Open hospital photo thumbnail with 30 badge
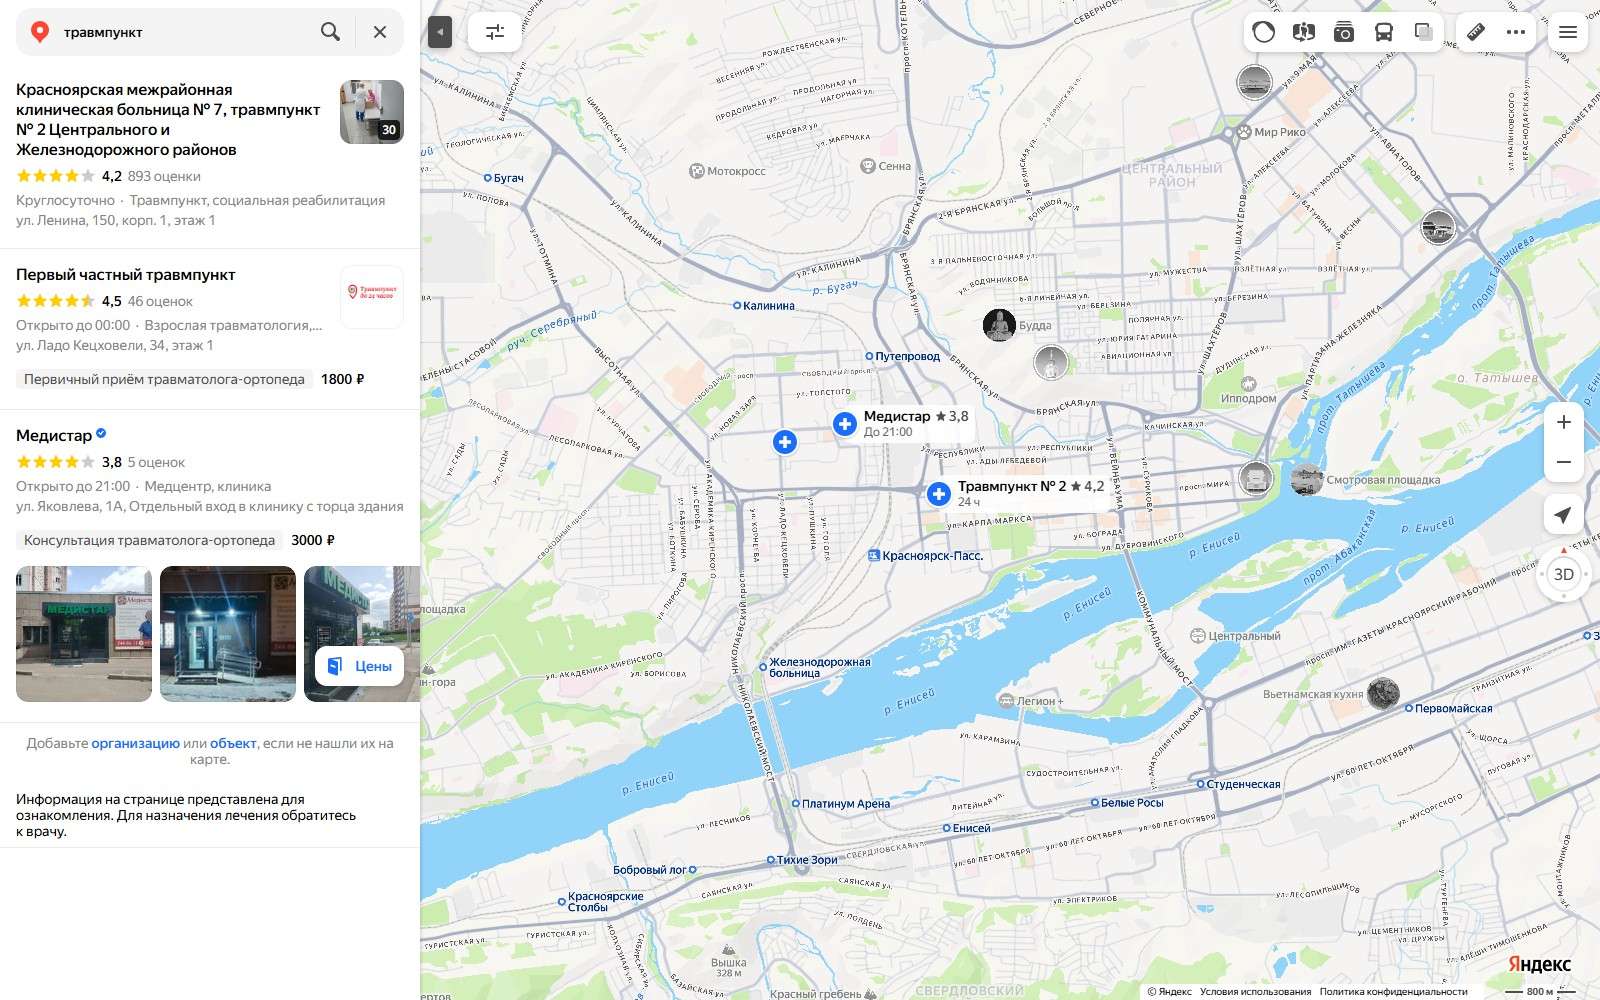 click(372, 112)
